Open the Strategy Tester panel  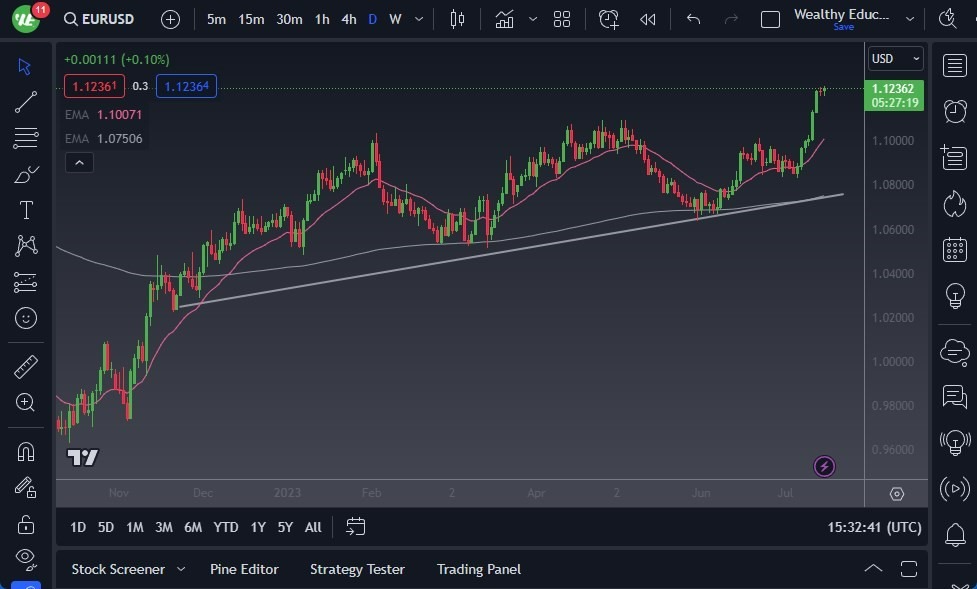pyautogui.click(x=357, y=569)
